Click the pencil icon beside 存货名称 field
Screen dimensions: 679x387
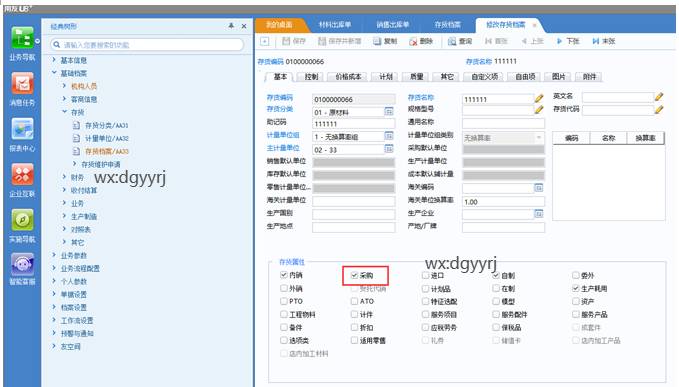click(539, 99)
